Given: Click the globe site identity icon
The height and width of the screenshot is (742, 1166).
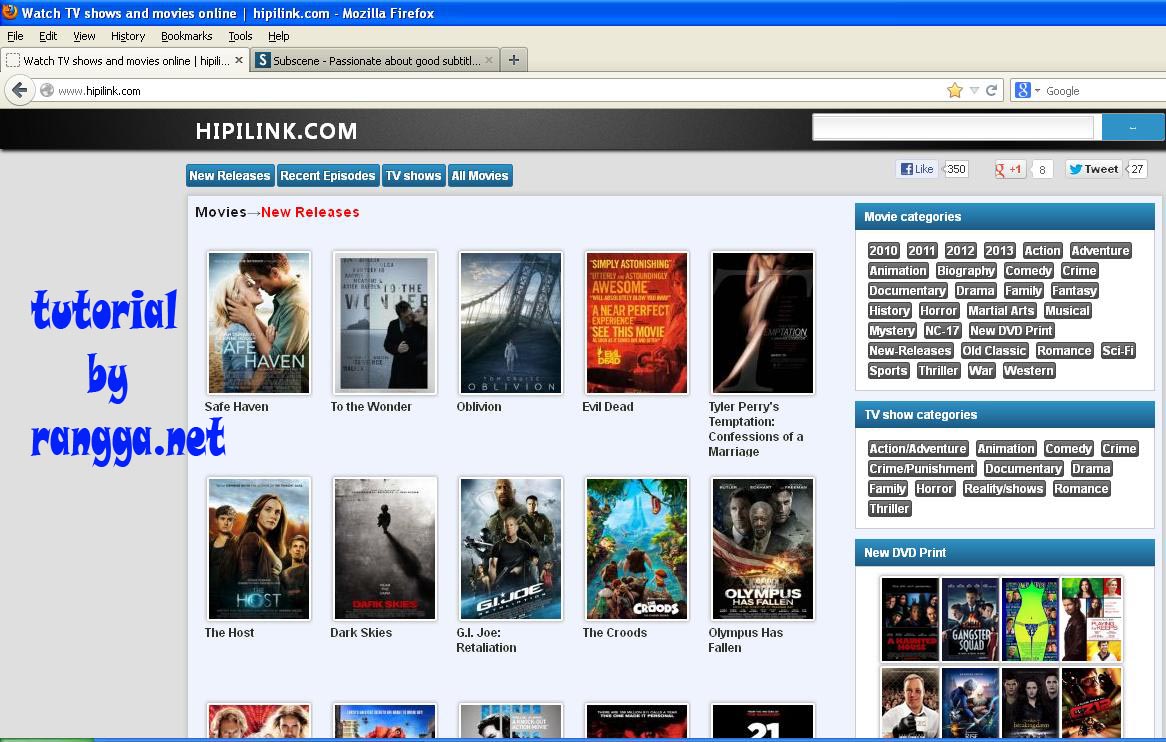Looking at the screenshot, I should coord(47,91).
